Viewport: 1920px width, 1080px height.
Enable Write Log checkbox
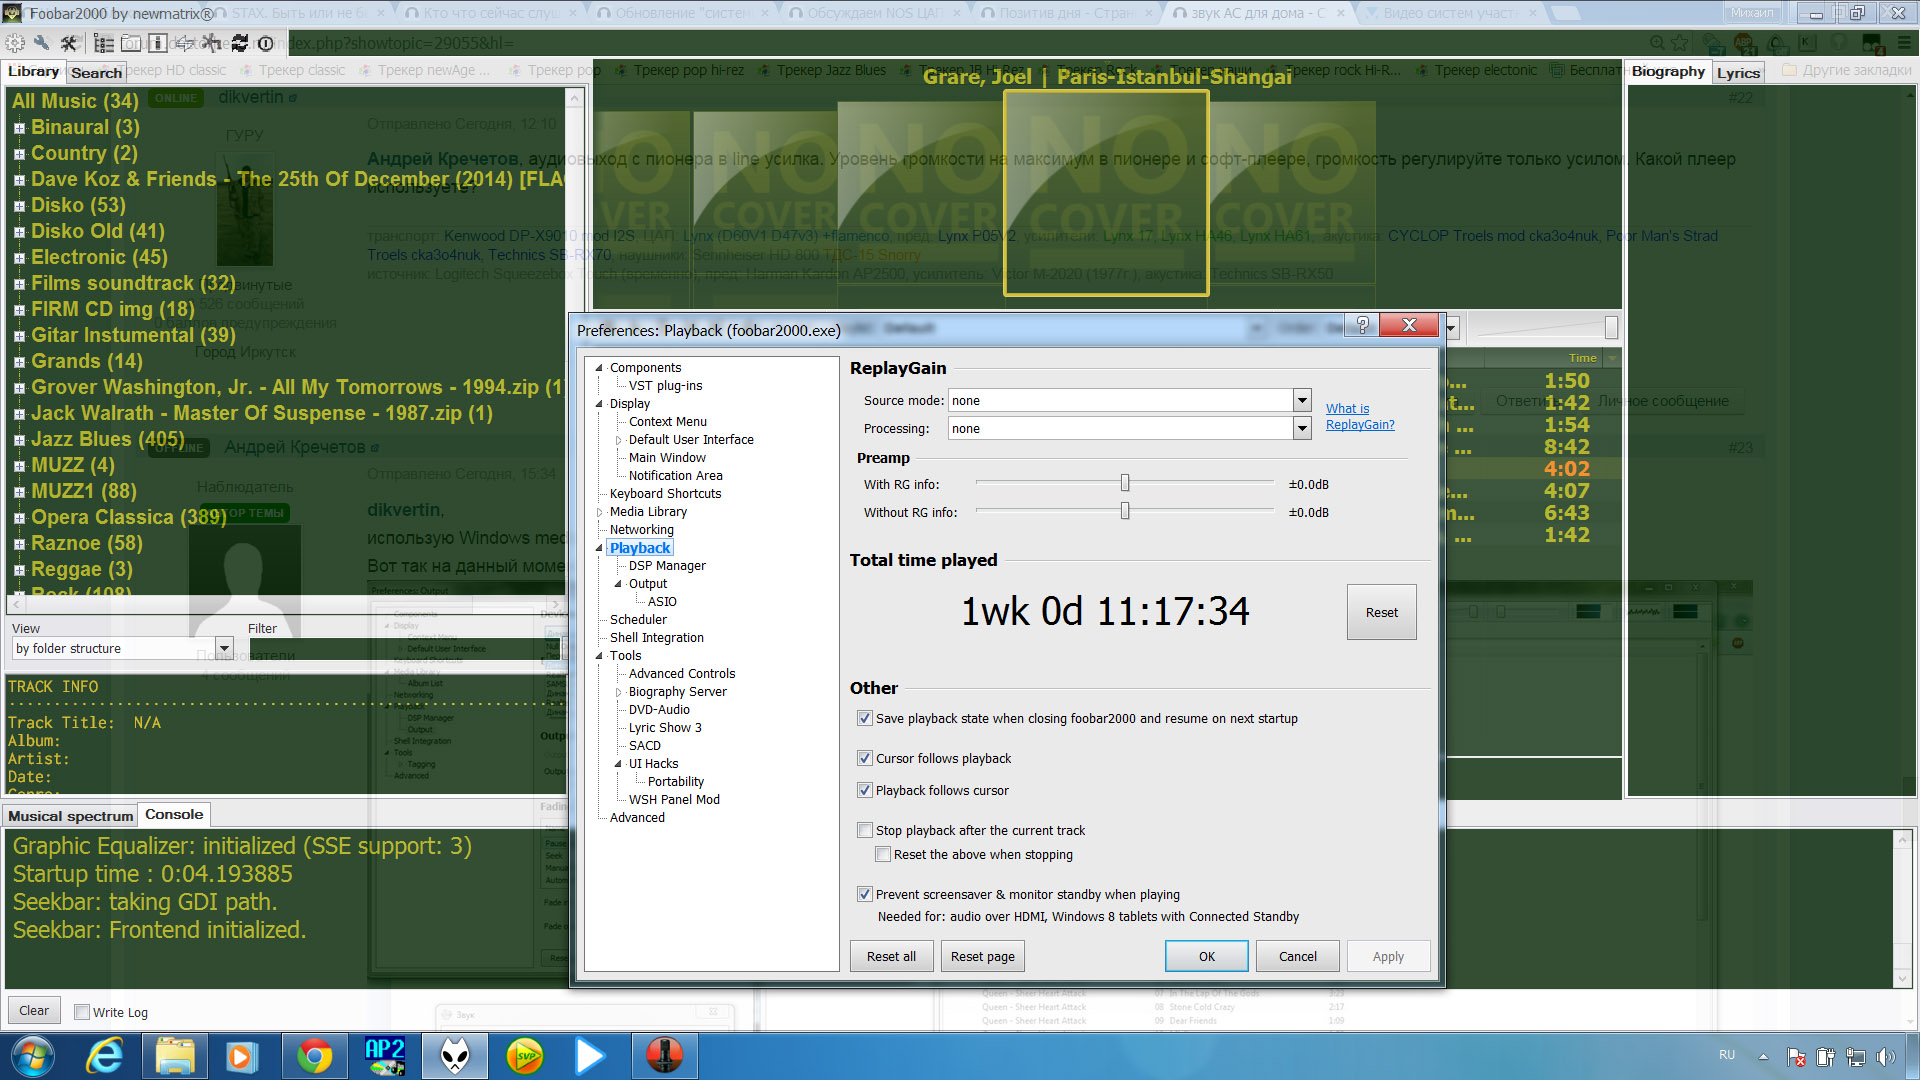(x=82, y=1012)
